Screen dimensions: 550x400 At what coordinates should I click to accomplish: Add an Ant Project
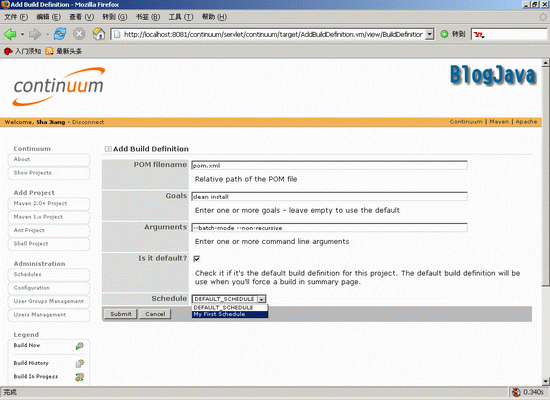tap(48, 231)
